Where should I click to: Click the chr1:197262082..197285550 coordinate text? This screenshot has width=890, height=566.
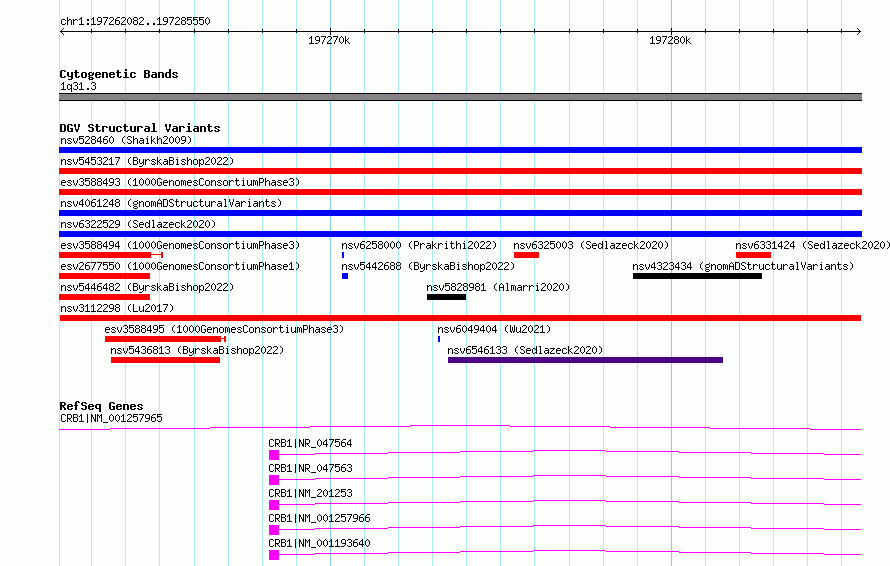pos(135,22)
